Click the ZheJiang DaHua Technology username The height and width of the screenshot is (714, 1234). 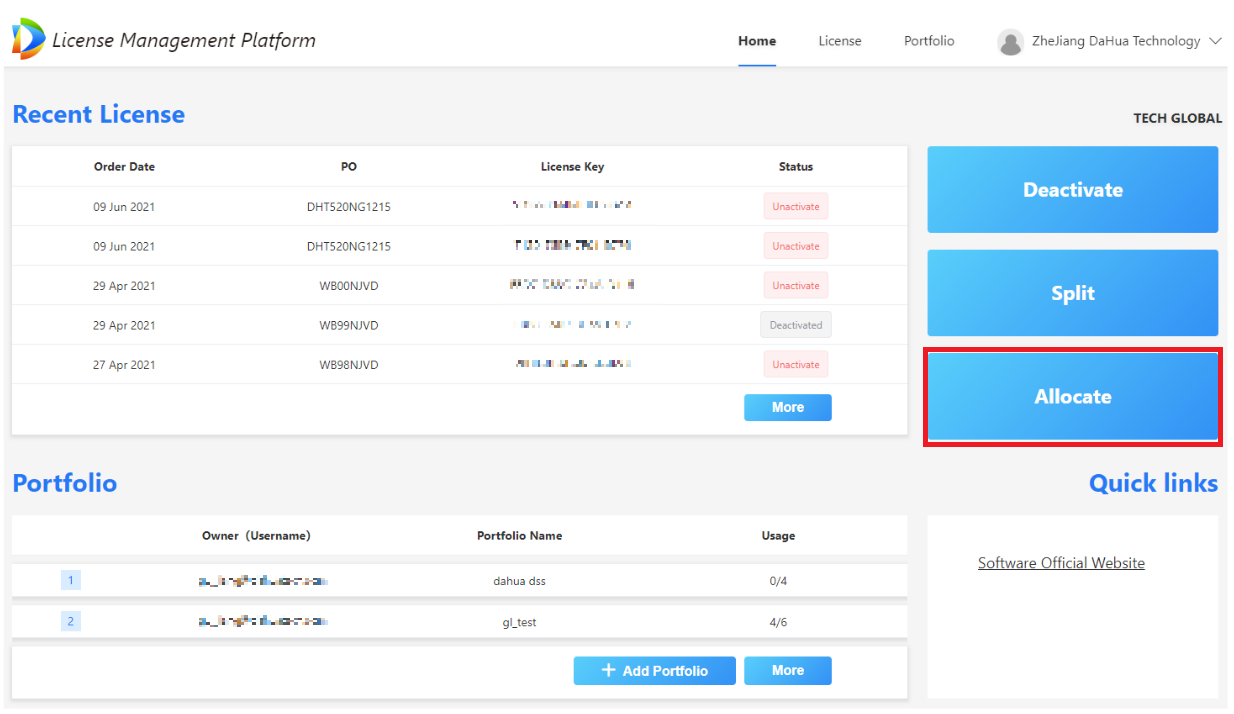[x=1116, y=41]
